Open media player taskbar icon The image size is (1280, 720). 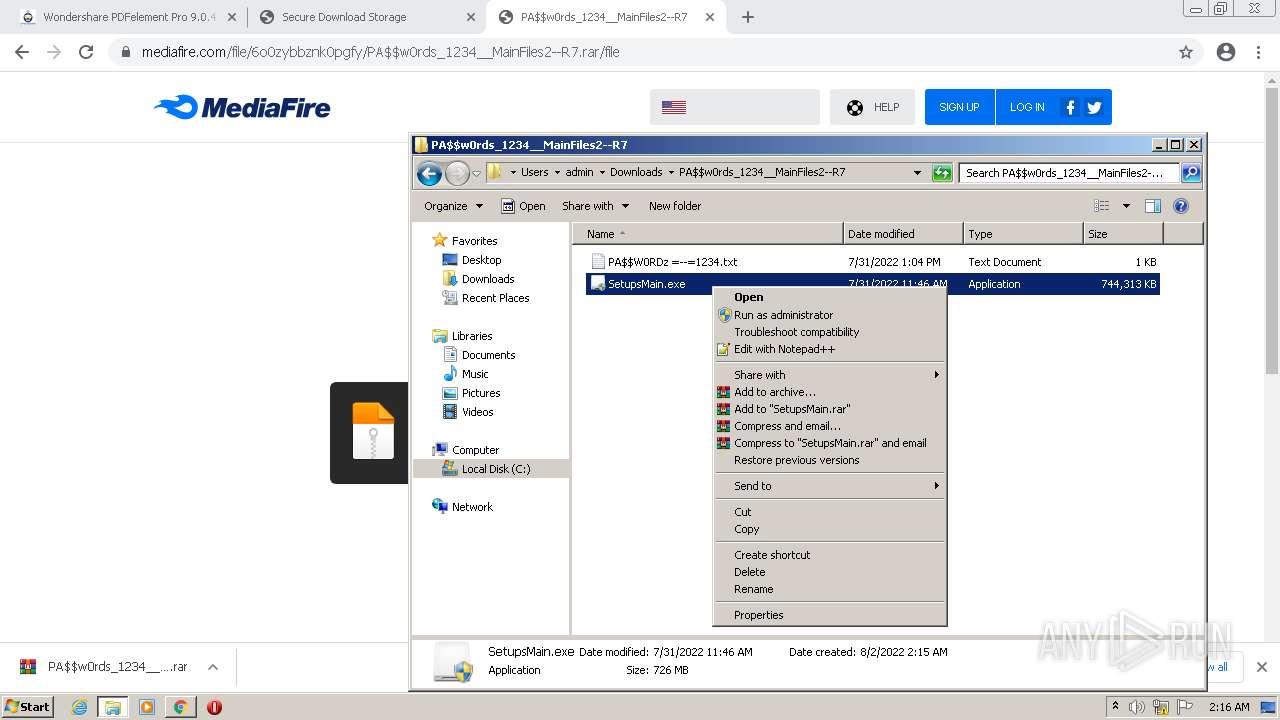(x=147, y=707)
